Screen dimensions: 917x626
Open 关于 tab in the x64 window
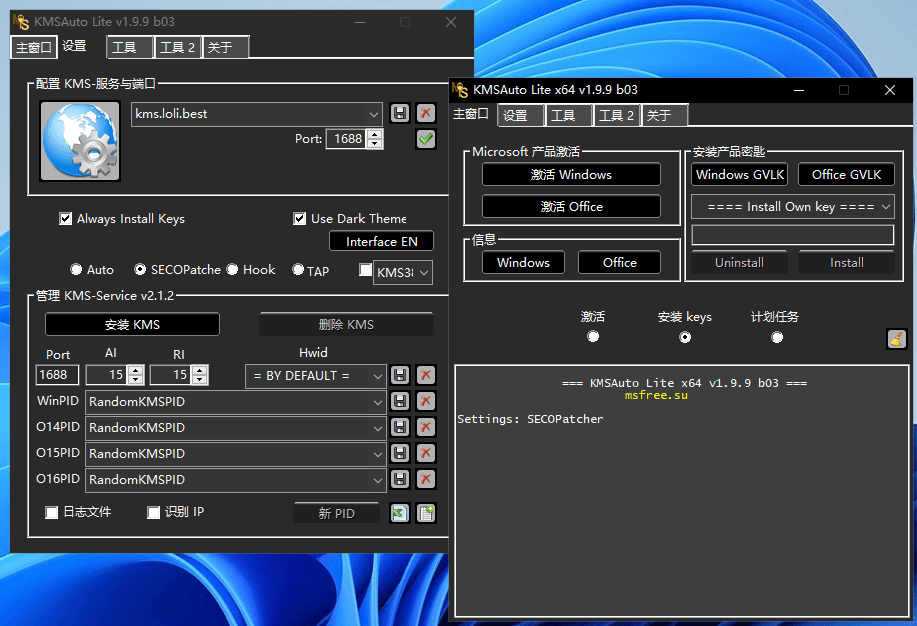(664, 115)
